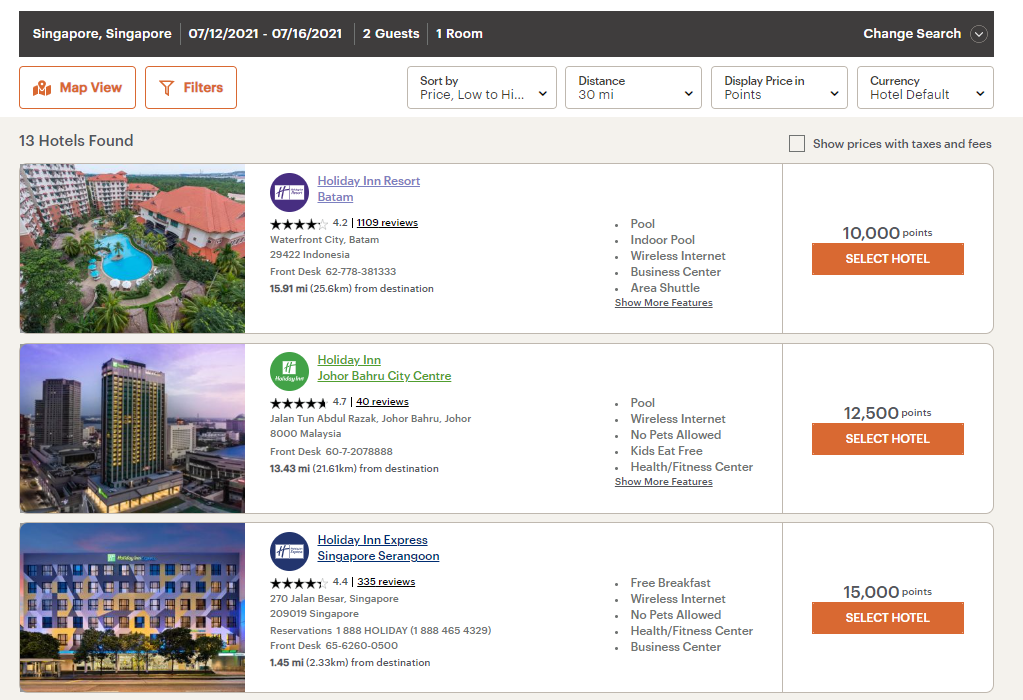Click the Holiday Inn Resort Batam photo
This screenshot has height=700, width=1023.
point(131,248)
